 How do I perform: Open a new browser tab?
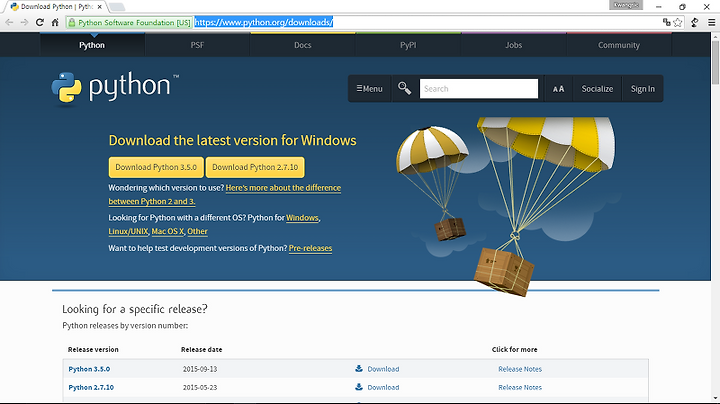pos(117,7)
